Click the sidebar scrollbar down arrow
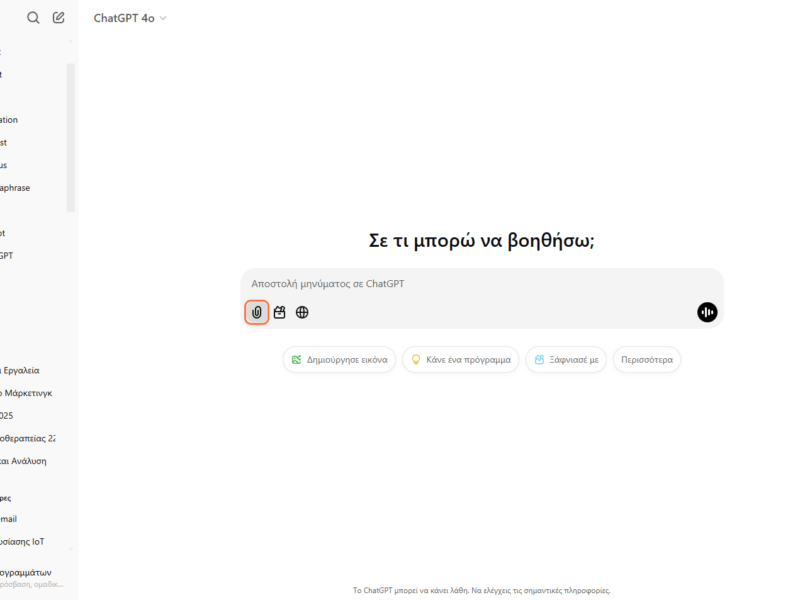This screenshot has width=800, height=600. pos(71,549)
